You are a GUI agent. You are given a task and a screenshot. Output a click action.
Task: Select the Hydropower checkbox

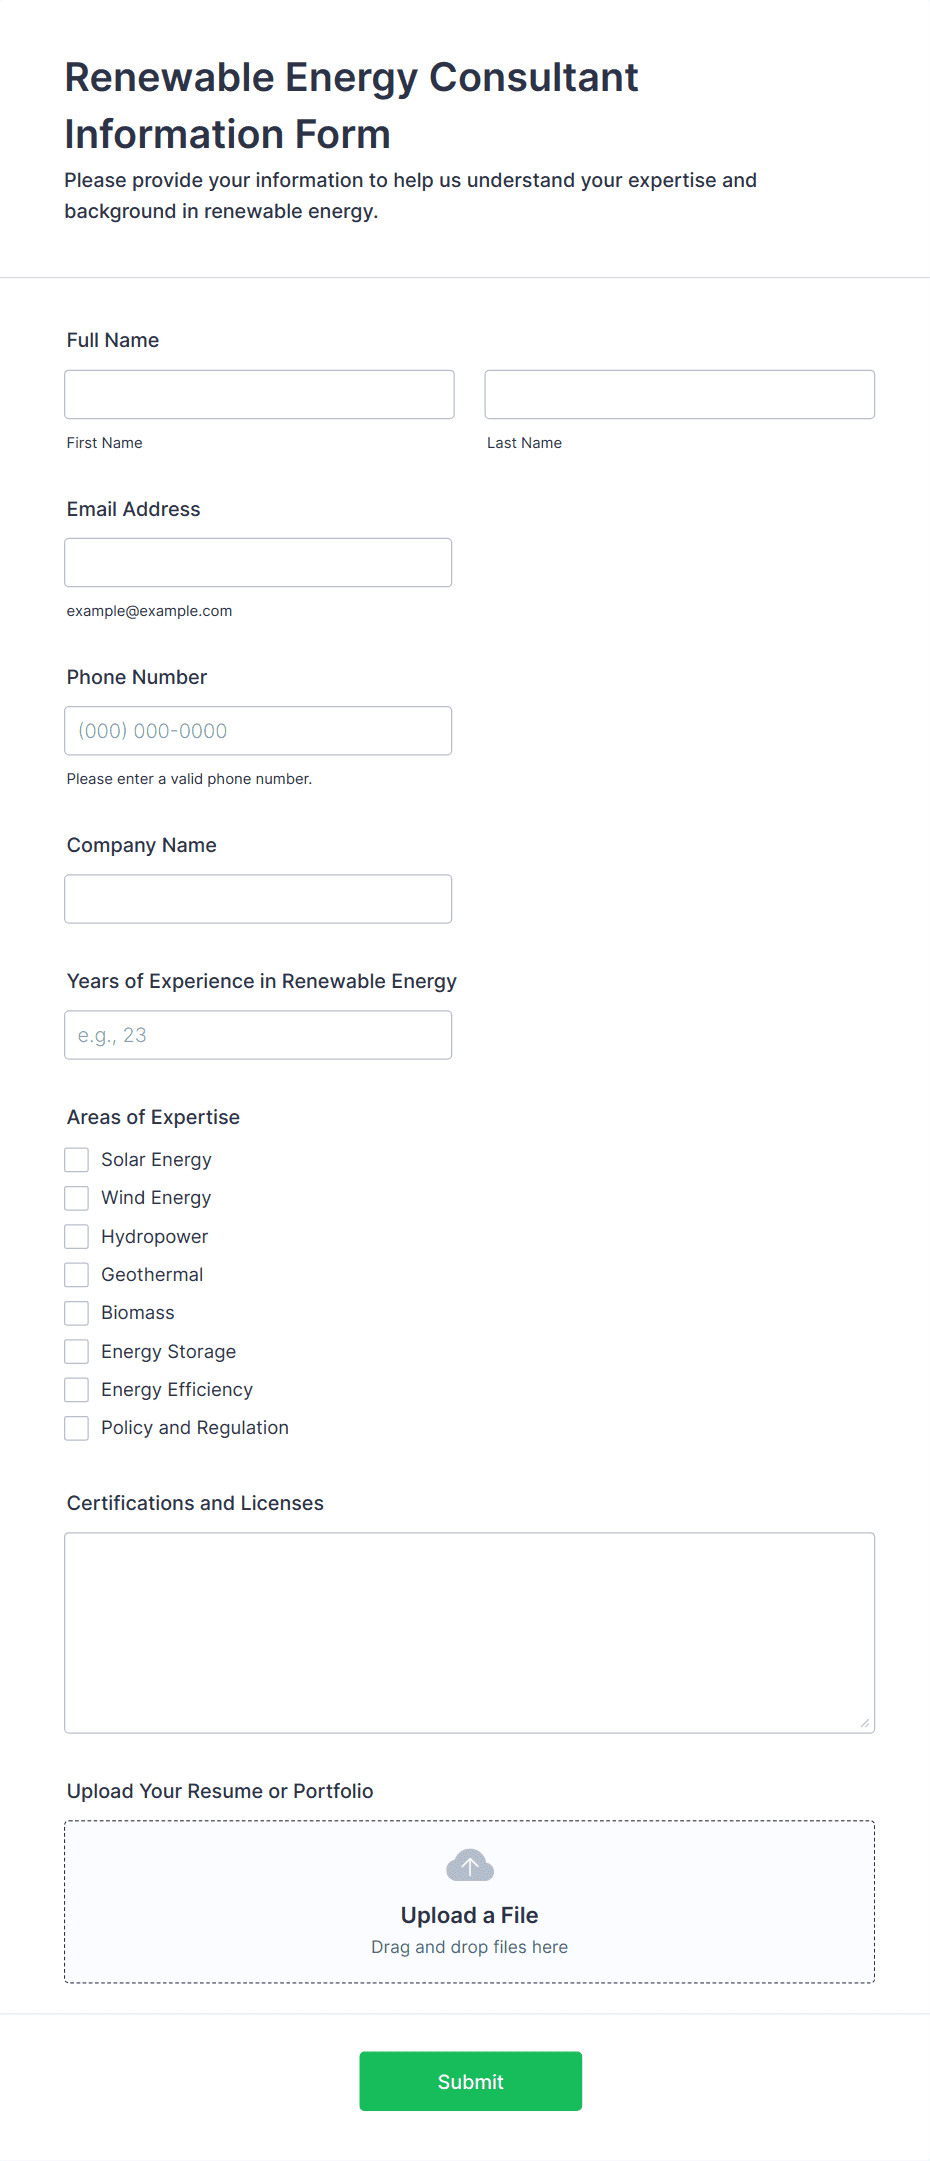pyautogui.click(x=77, y=1237)
